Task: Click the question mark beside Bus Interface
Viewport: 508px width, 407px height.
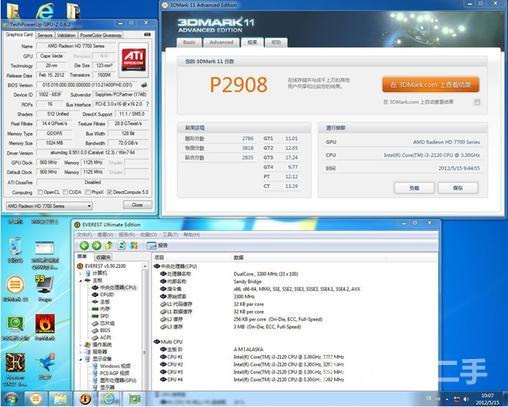Action: [147, 104]
